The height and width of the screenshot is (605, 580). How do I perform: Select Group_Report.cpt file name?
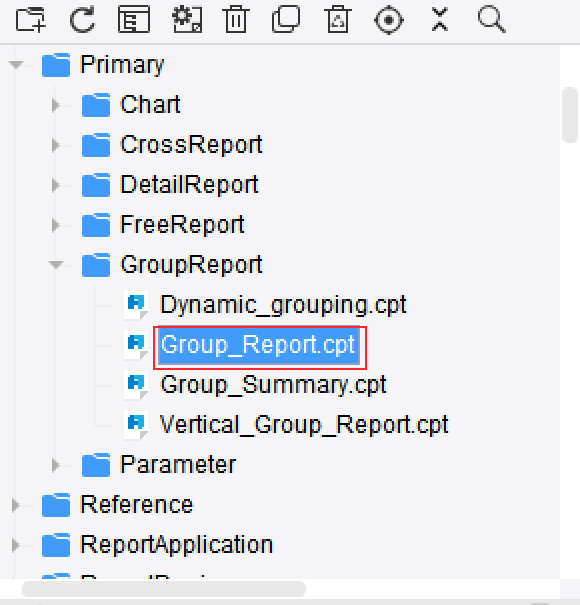tap(258, 345)
